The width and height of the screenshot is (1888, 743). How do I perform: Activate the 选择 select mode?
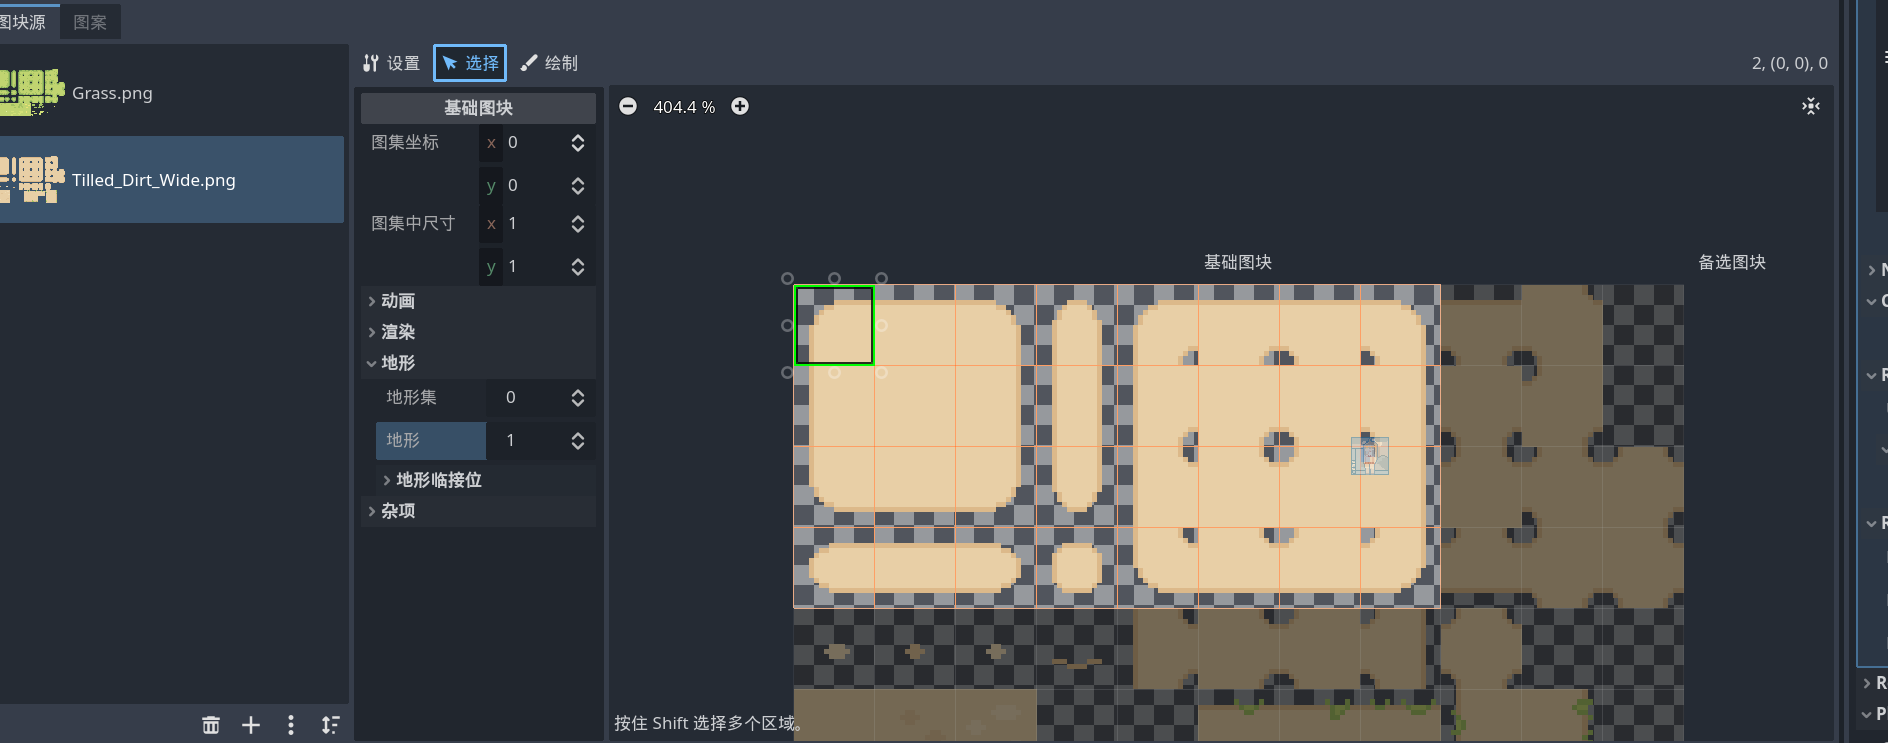[470, 63]
